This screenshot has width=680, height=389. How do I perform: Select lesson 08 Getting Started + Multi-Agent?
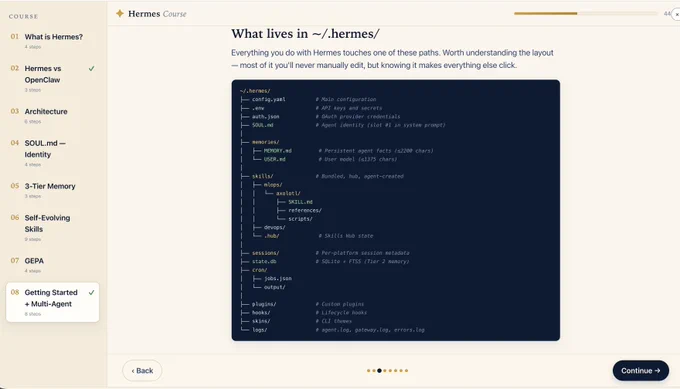pyautogui.click(x=52, y=302)
